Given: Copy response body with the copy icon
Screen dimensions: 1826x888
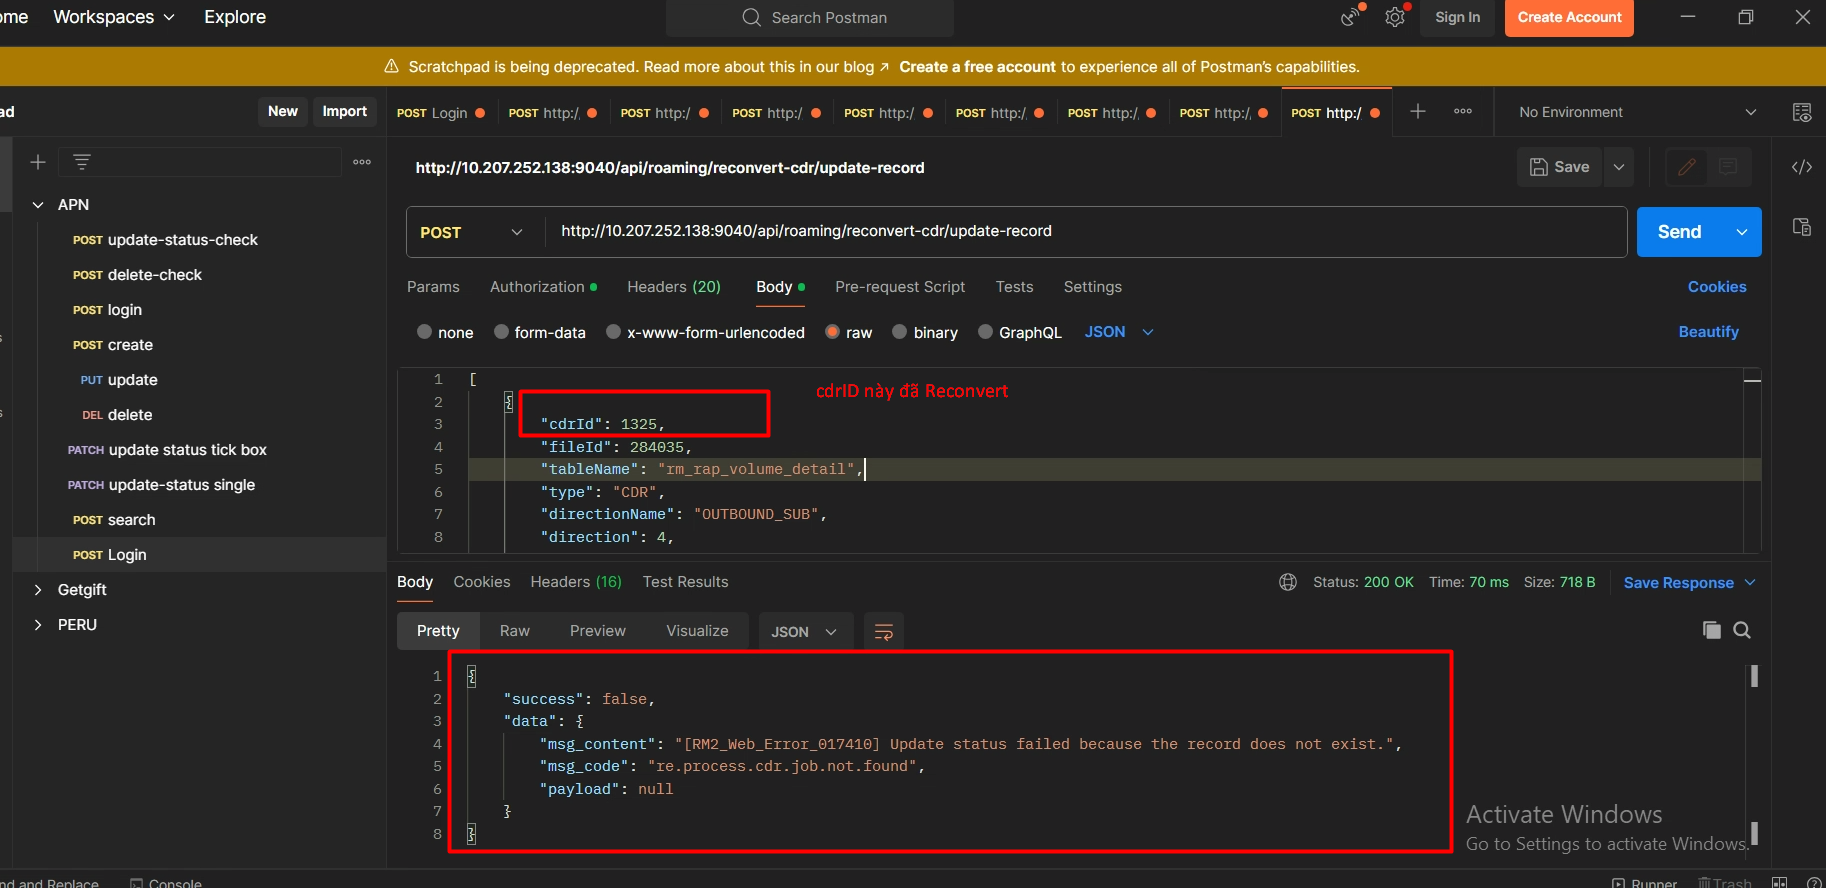Looking at the screenshot, I should [x=1711, y=630].
